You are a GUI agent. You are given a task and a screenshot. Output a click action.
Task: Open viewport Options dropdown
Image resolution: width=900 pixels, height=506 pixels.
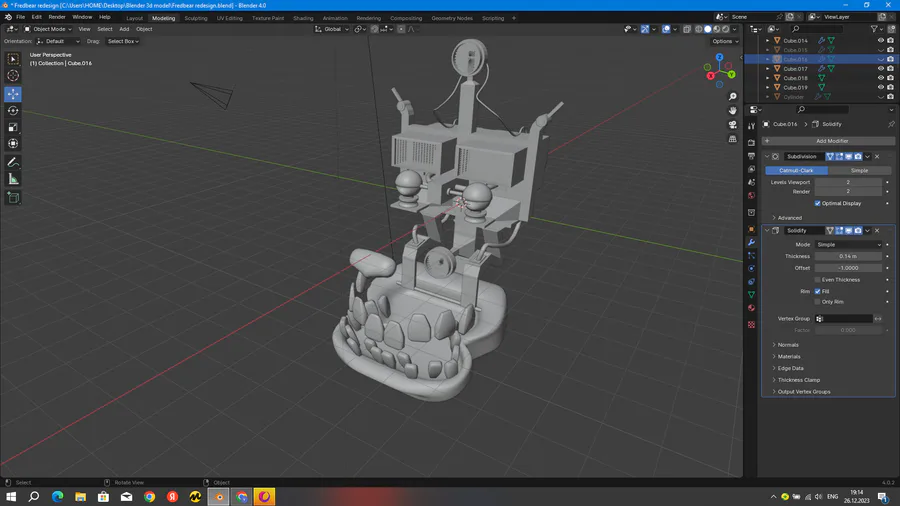(725, 41)
